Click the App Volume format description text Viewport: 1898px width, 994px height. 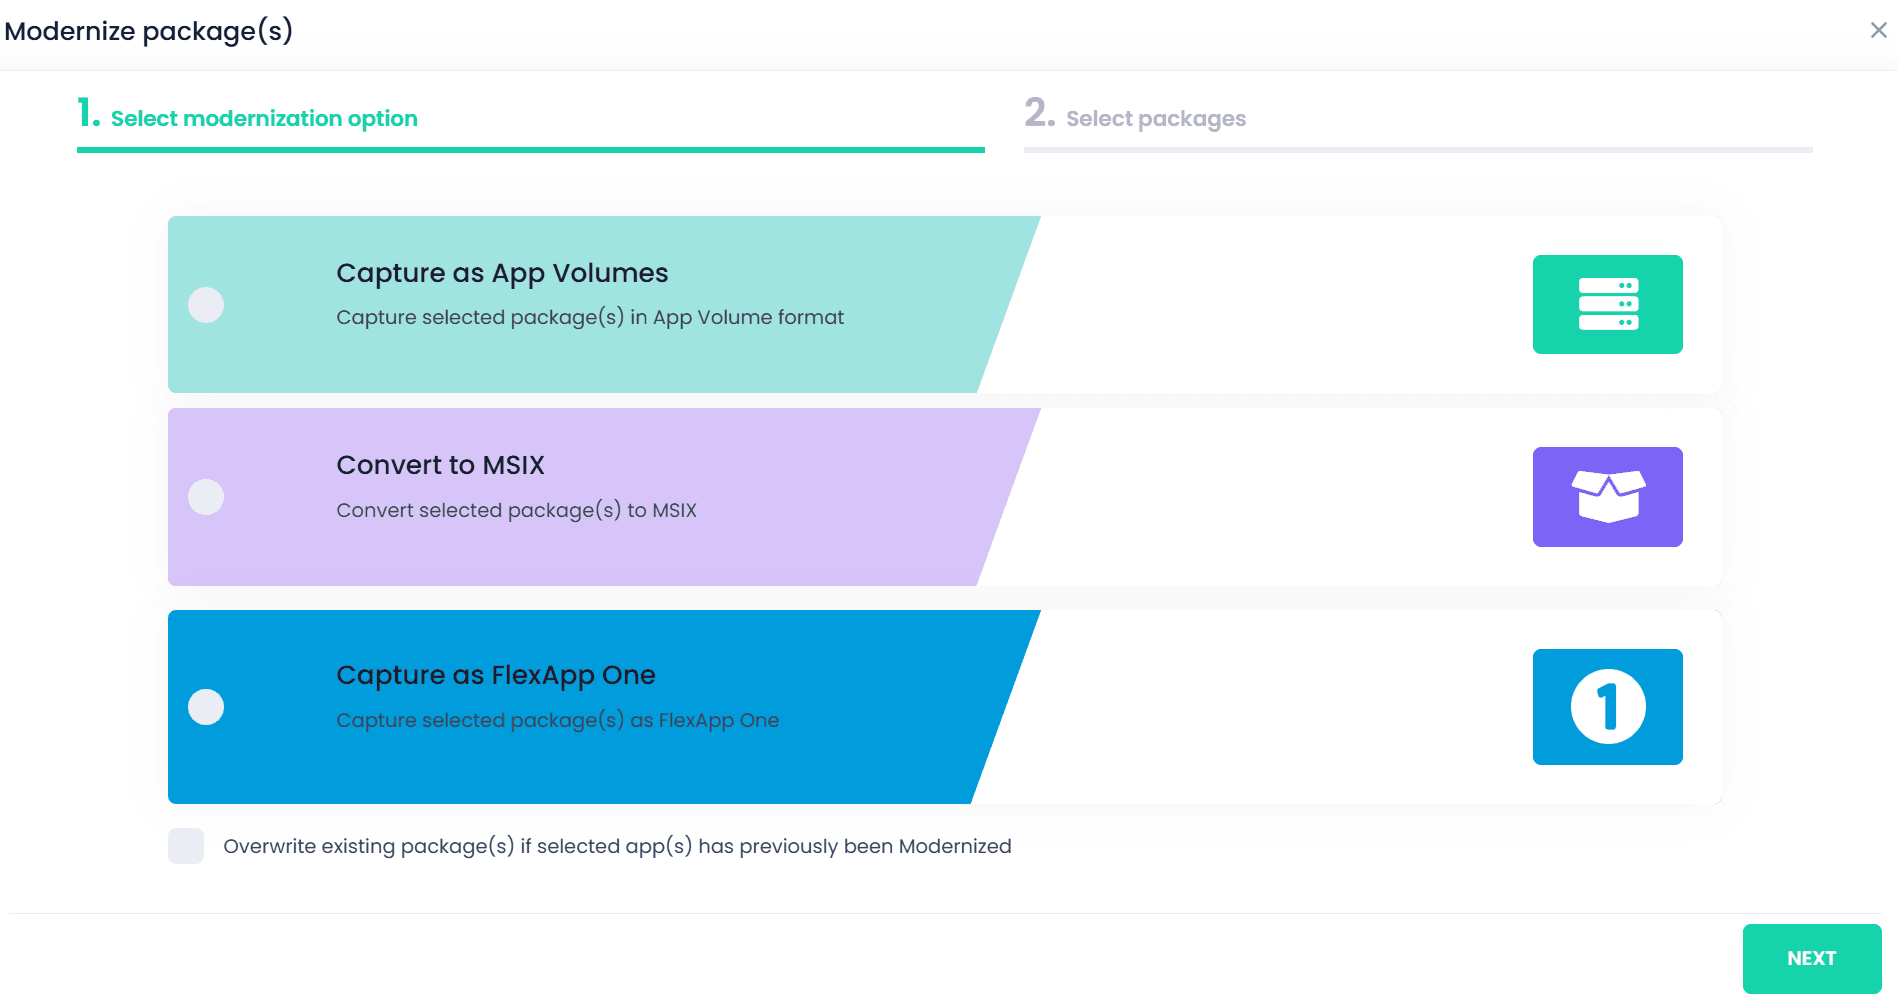590,317
